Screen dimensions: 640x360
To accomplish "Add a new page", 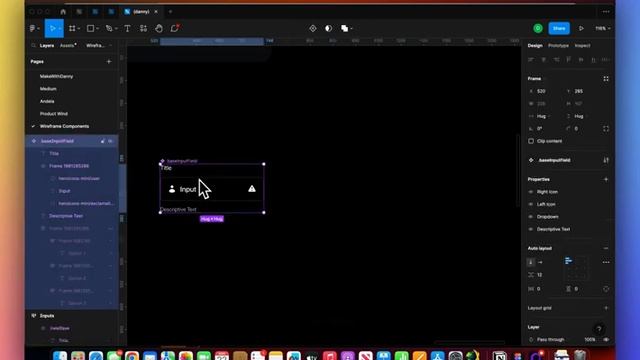I will click(x=109, y=62).
